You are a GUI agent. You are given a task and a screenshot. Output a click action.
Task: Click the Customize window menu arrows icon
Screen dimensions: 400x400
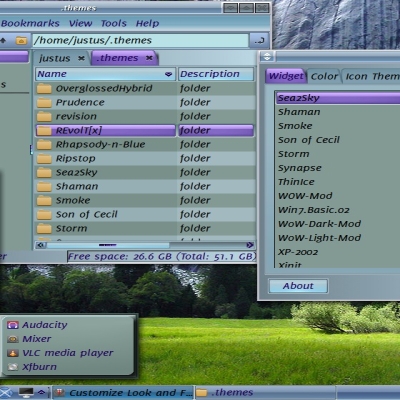click(267, 57)
